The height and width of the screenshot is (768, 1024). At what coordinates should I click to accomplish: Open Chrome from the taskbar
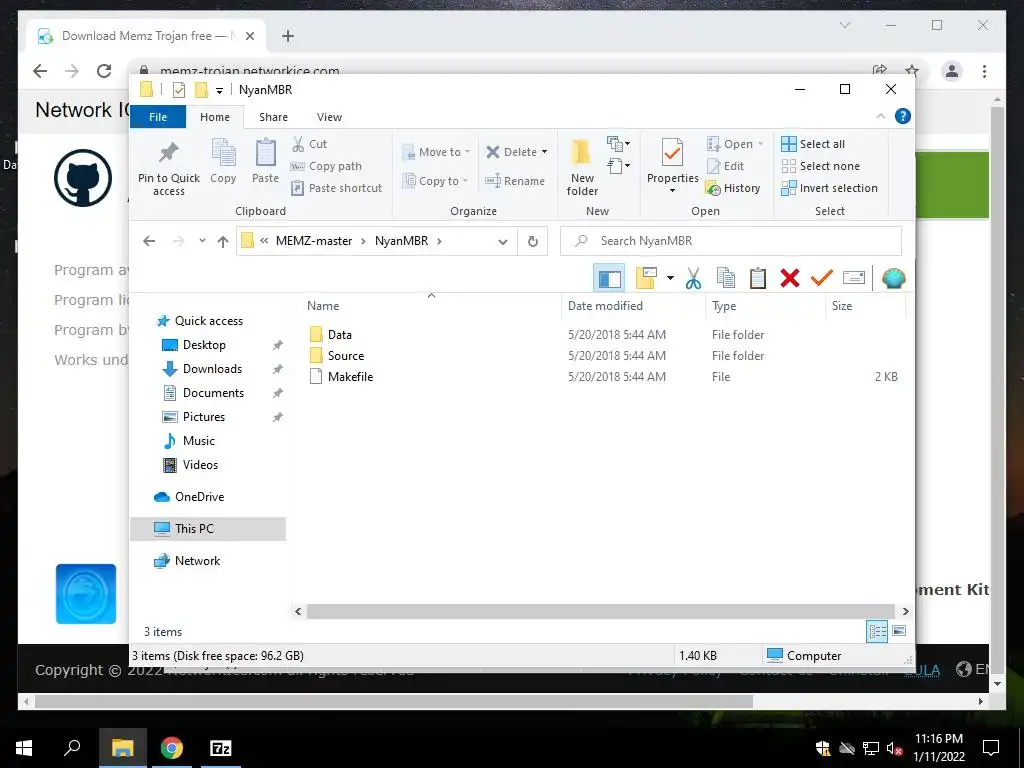172,748
